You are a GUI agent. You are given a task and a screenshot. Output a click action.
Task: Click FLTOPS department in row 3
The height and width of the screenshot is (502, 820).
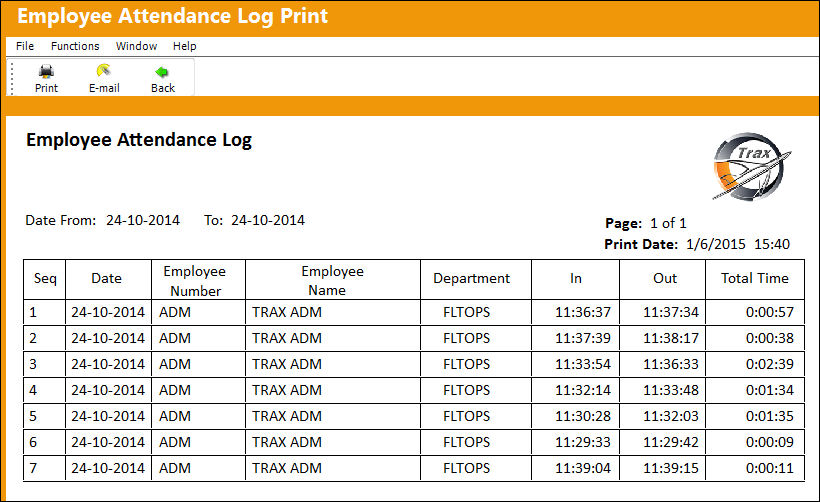tap(466, 364)
